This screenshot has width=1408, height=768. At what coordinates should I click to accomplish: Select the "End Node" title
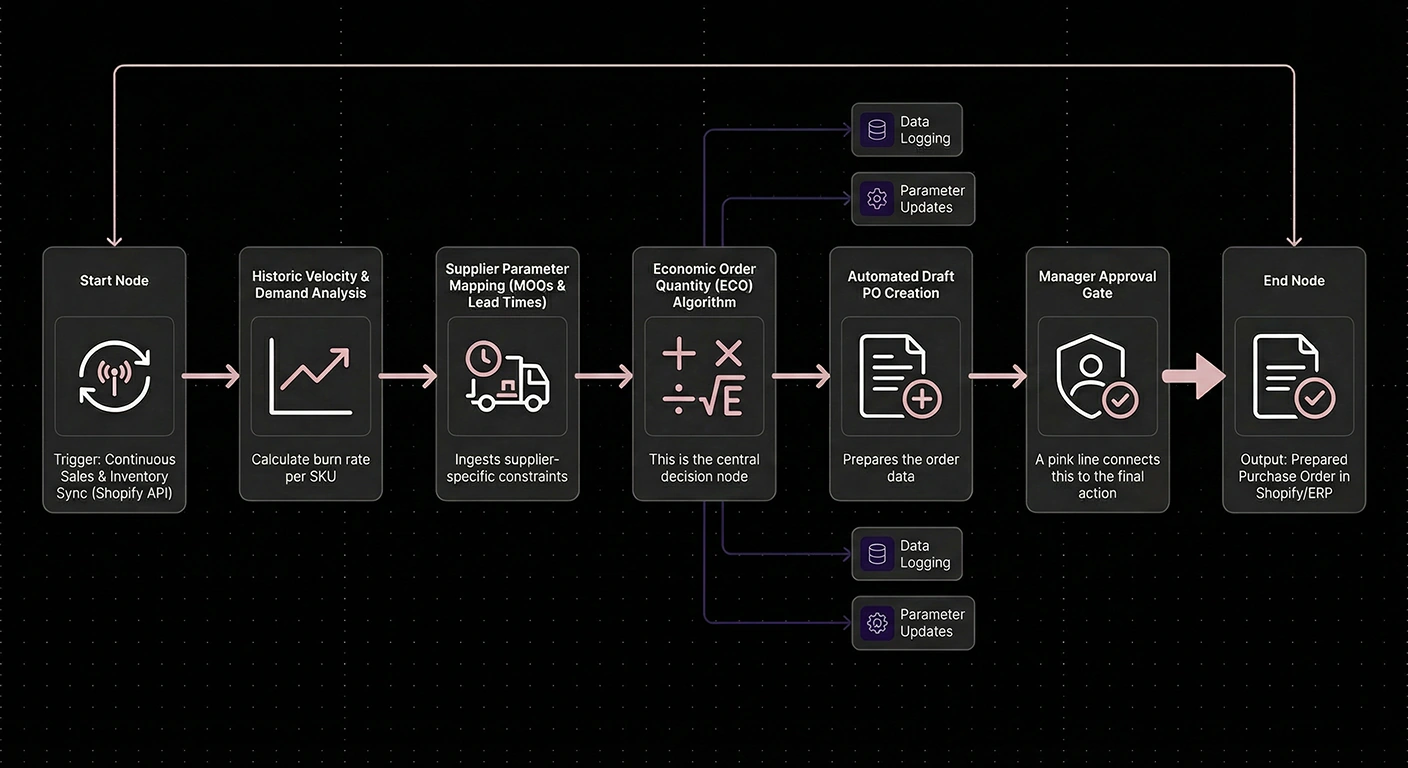click(1294, 281)
